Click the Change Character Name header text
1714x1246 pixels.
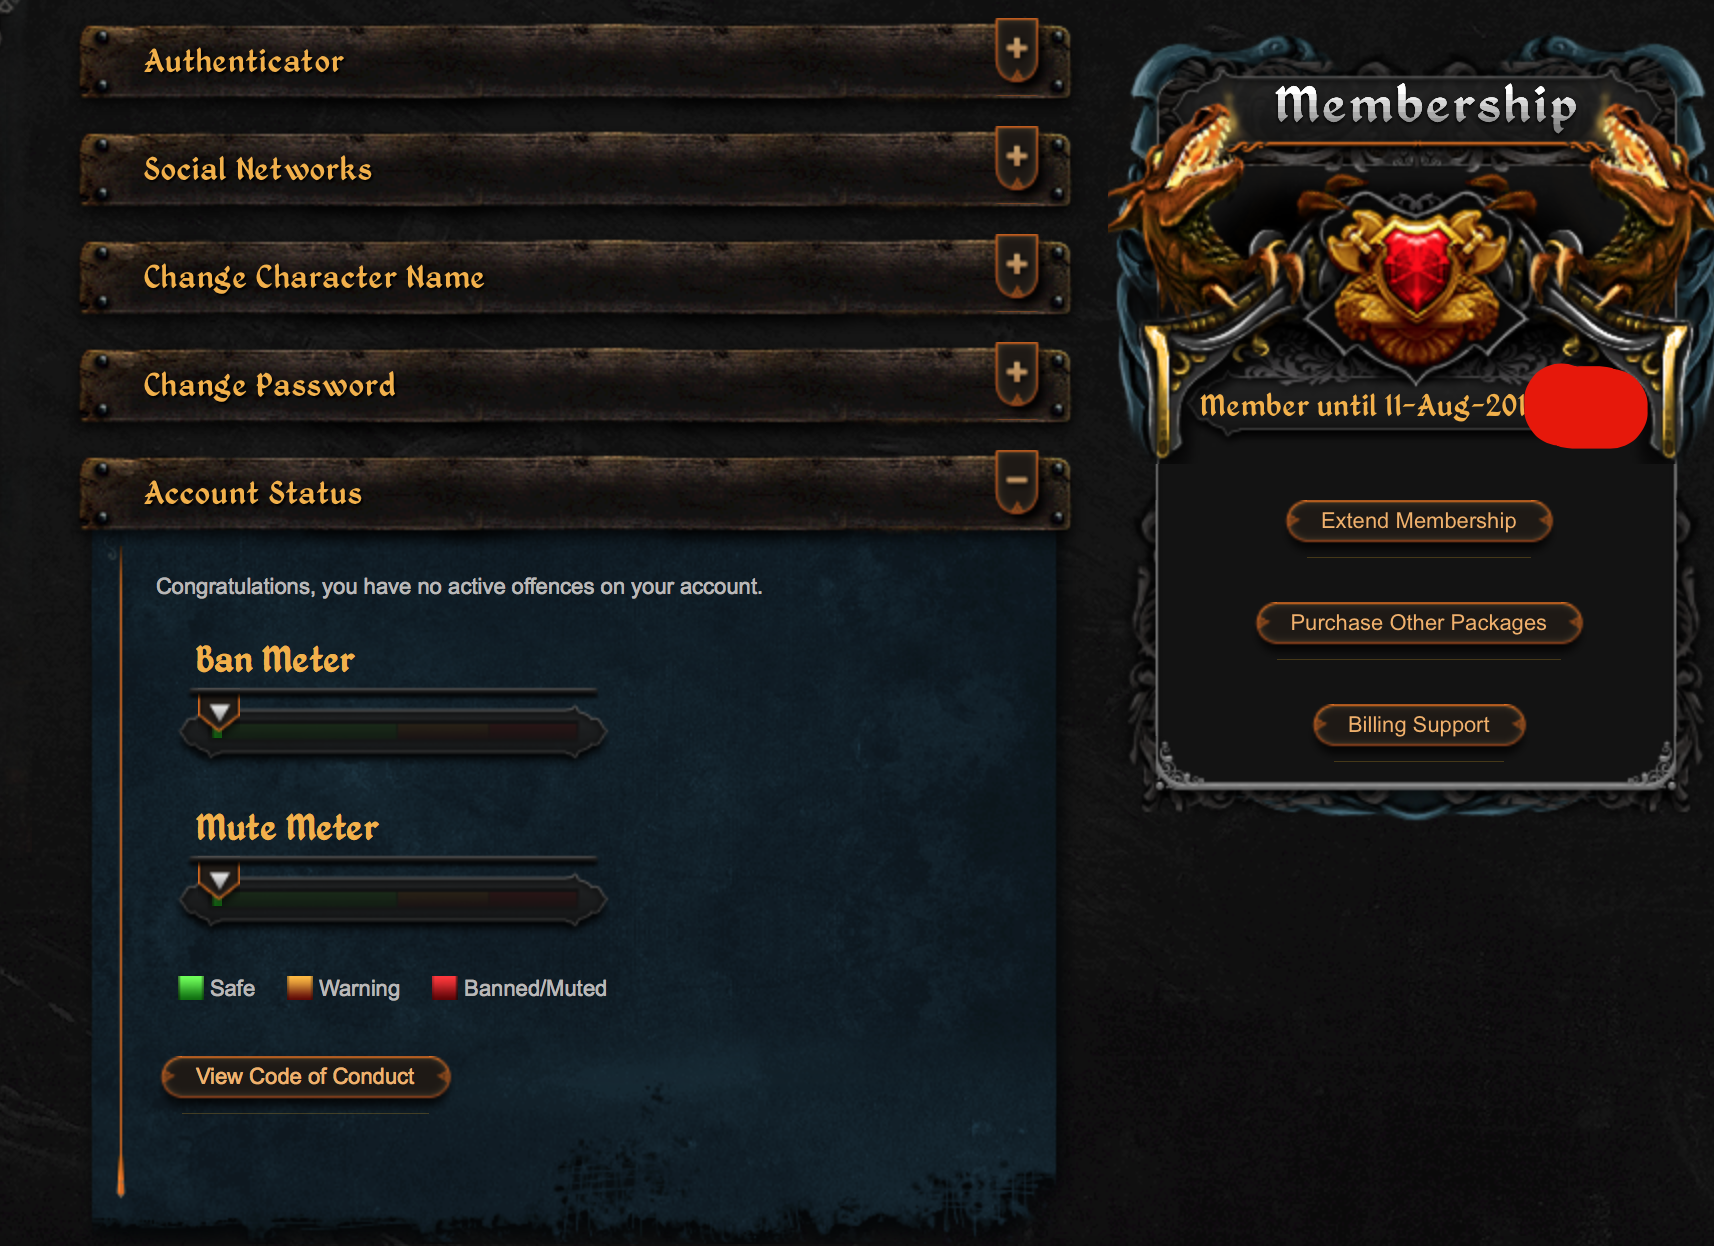[x=314, y=278]
